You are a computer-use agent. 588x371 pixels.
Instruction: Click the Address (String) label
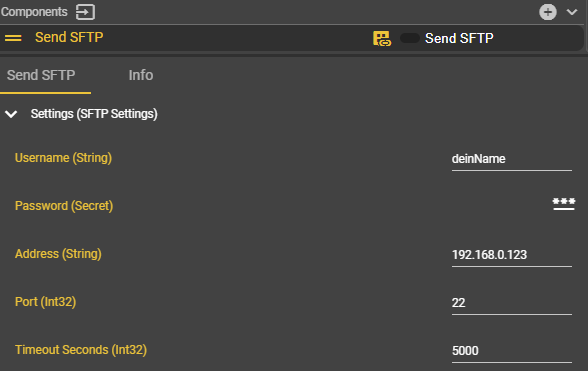tap(58, 254)
